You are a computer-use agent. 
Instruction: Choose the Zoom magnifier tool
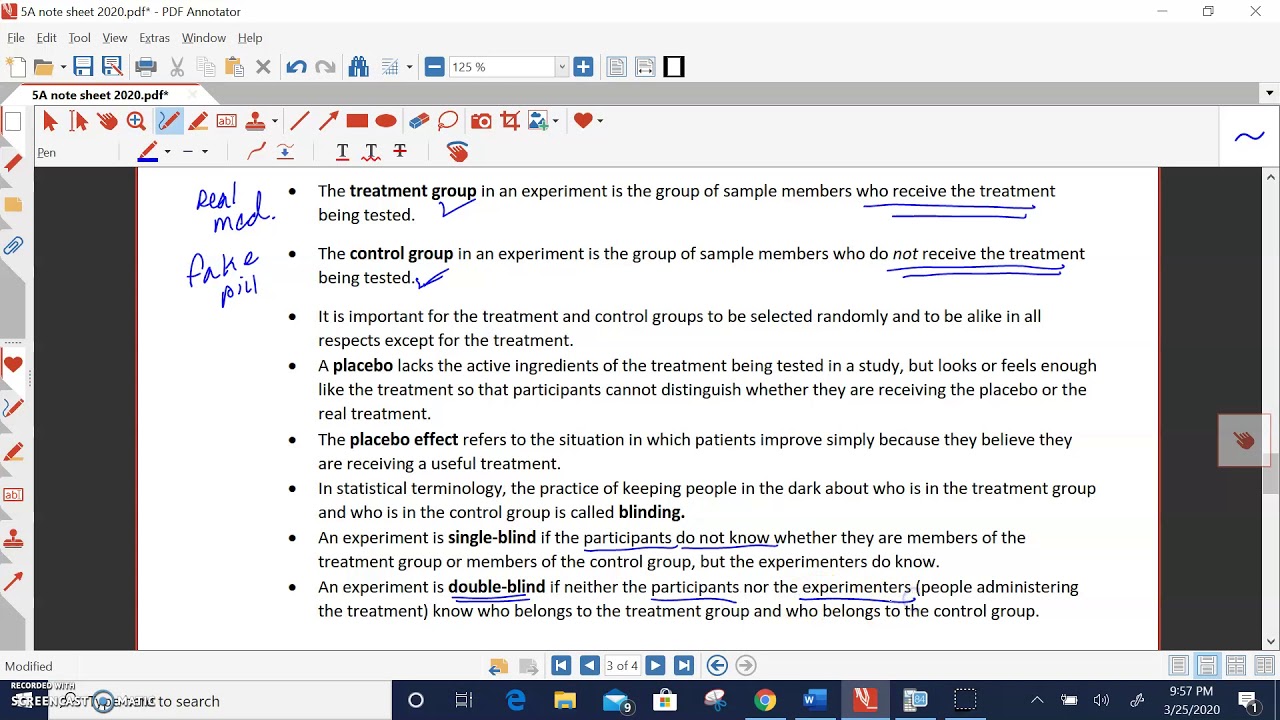pos(137,121)
